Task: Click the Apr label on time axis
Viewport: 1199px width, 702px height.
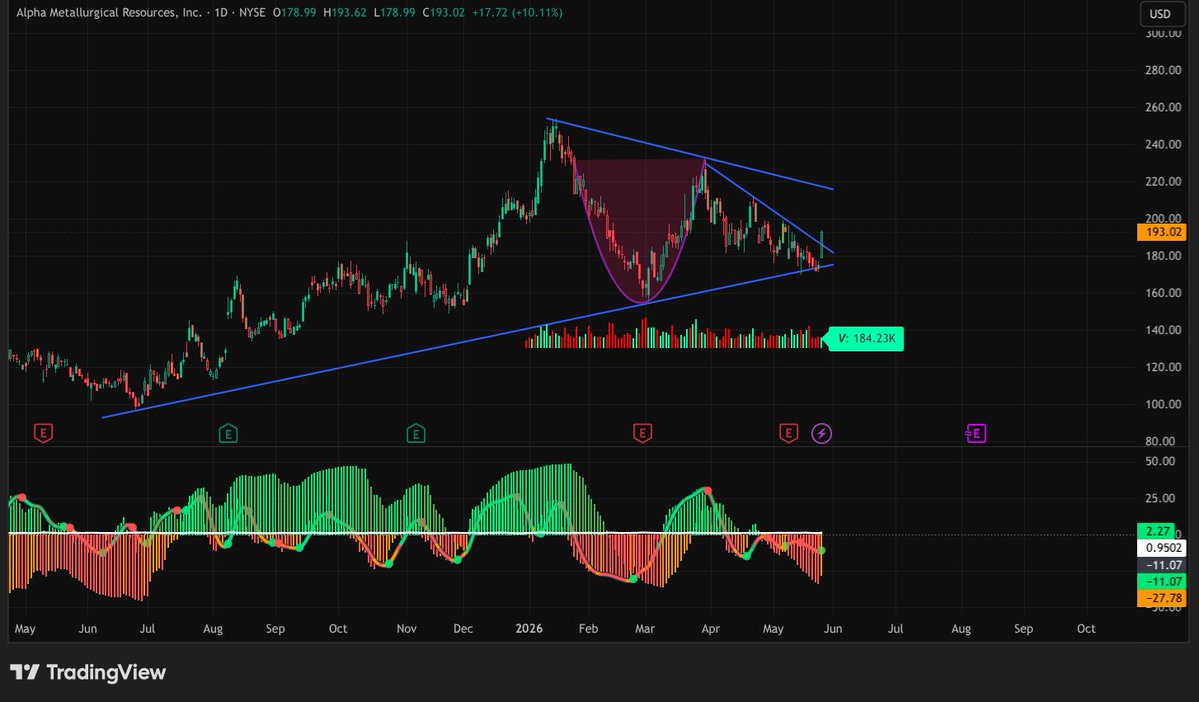Action: coord(710,629)
